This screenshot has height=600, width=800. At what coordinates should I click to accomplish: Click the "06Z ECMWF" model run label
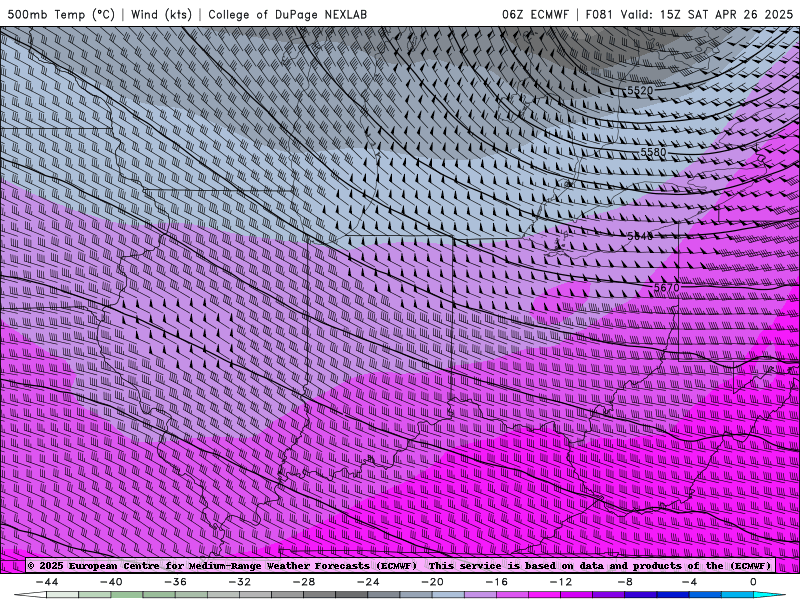point(535,14)
